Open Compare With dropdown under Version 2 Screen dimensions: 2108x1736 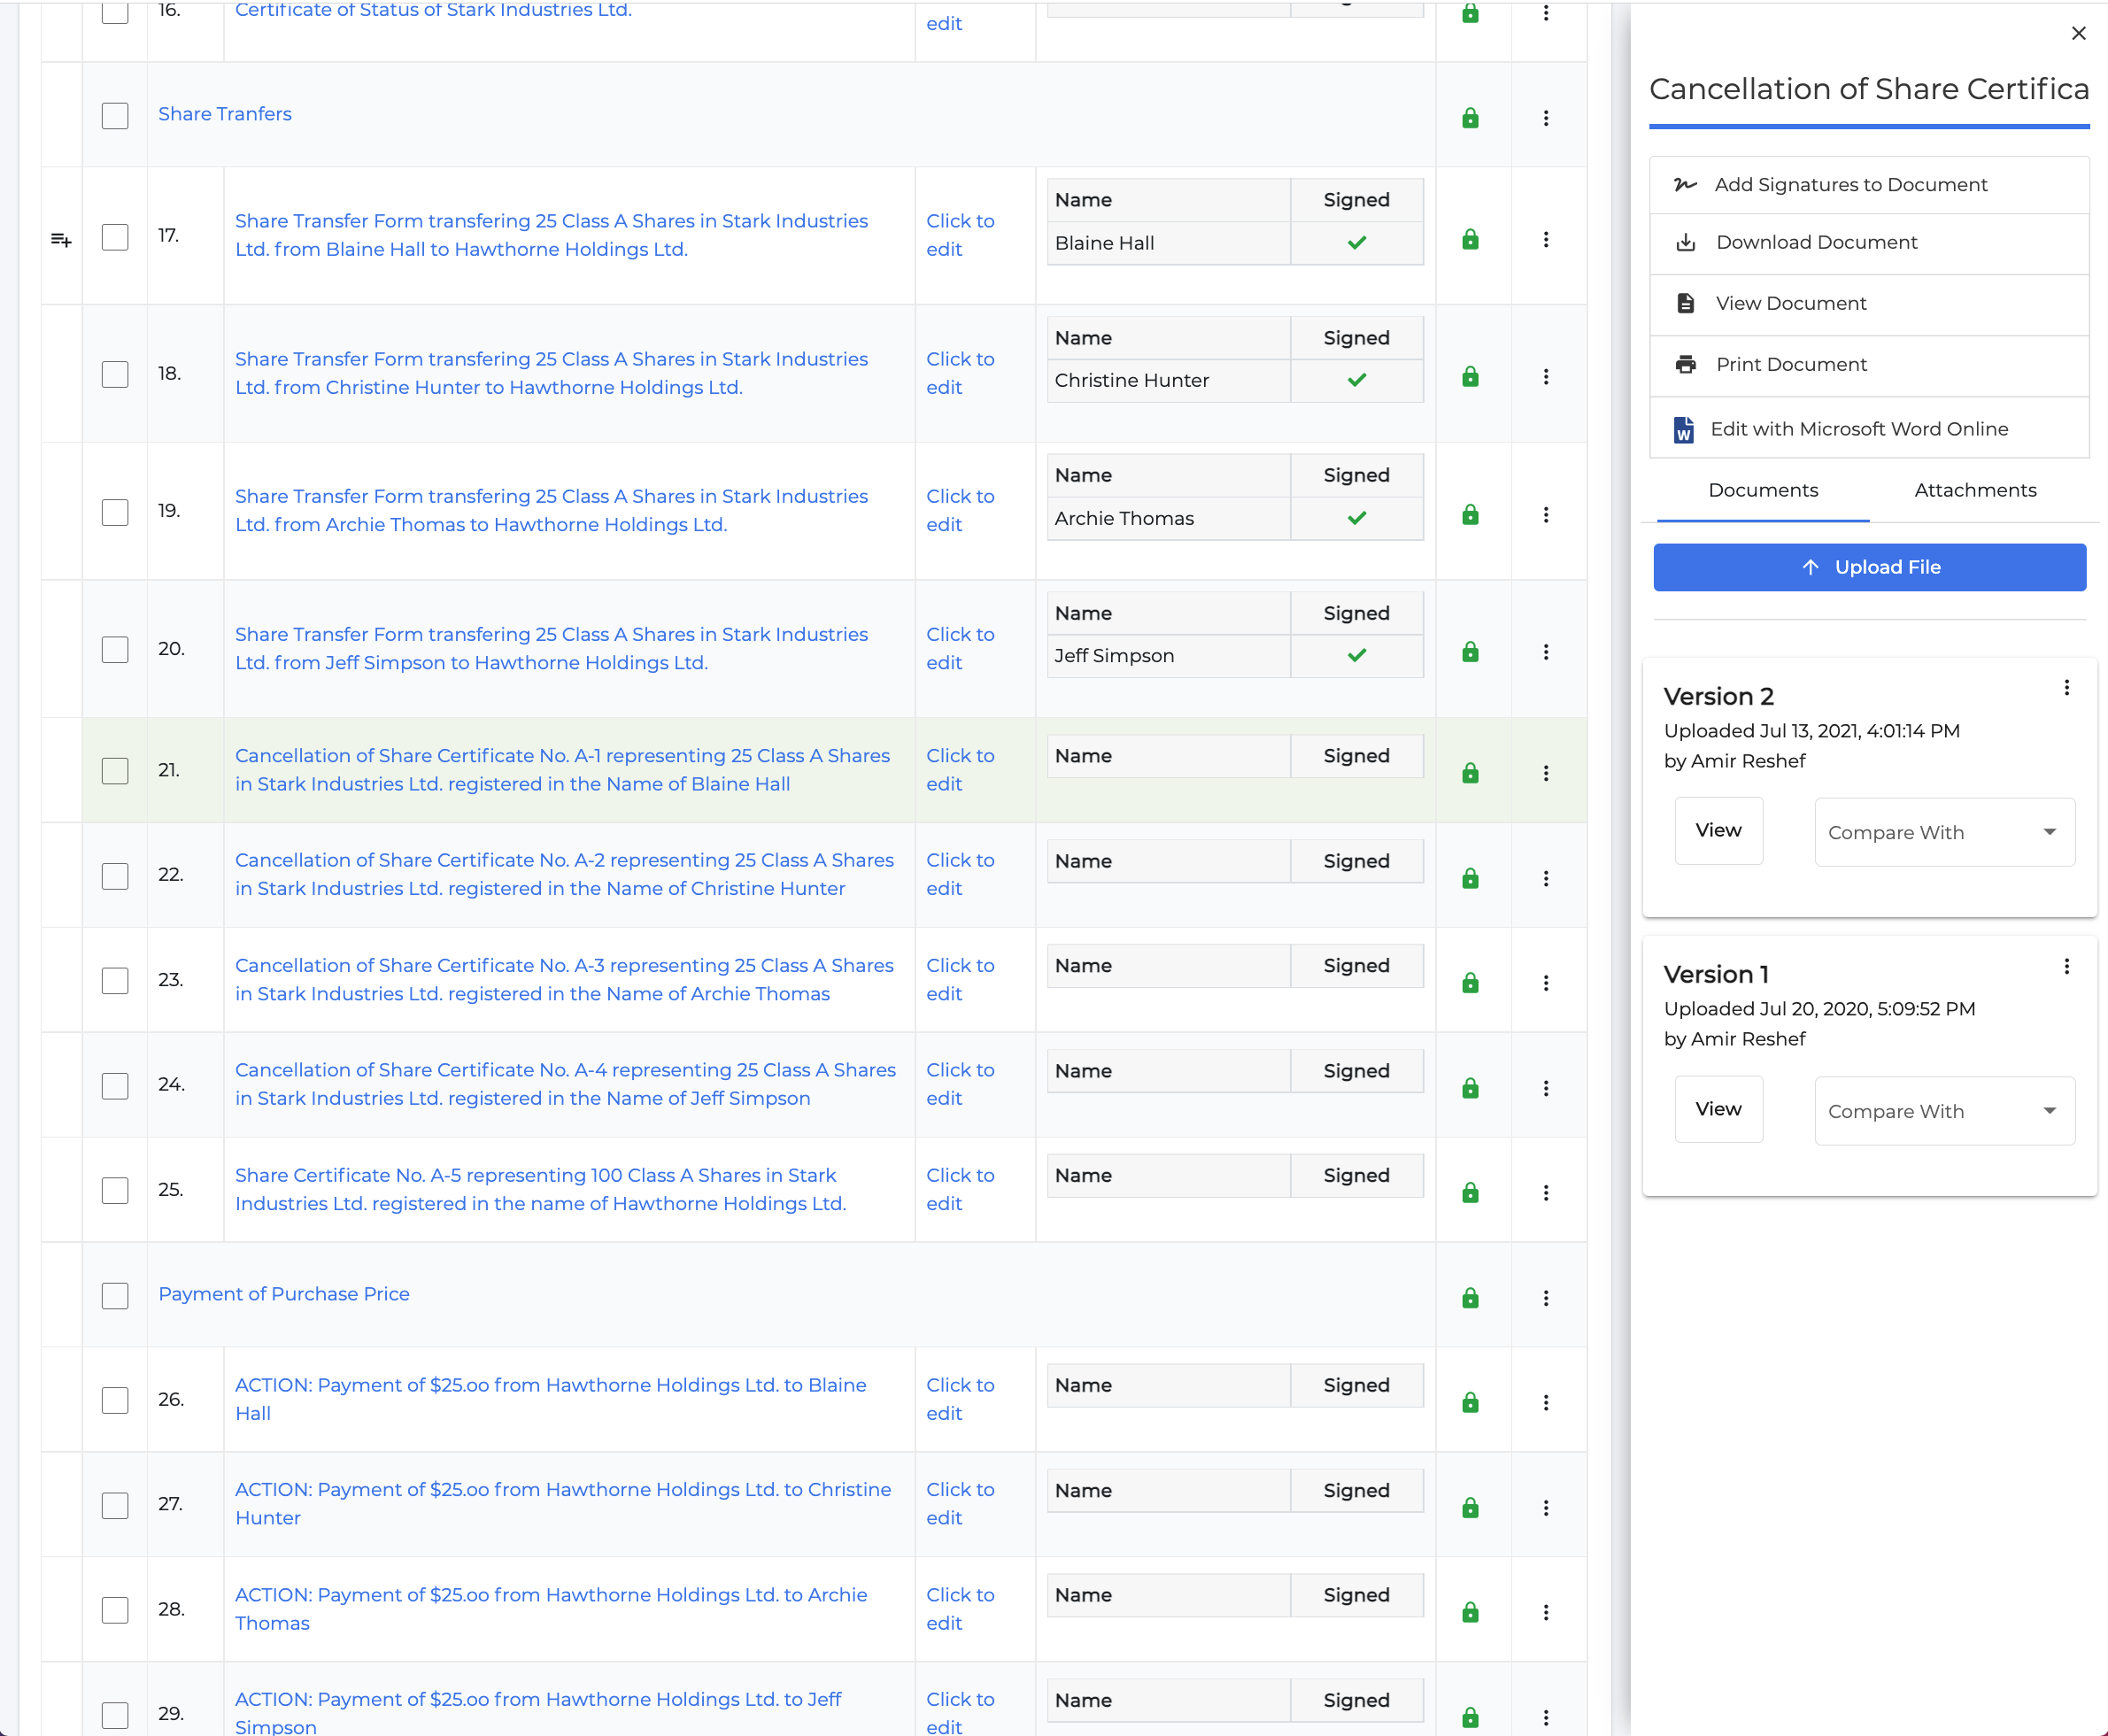click(x=1945, y=832)
